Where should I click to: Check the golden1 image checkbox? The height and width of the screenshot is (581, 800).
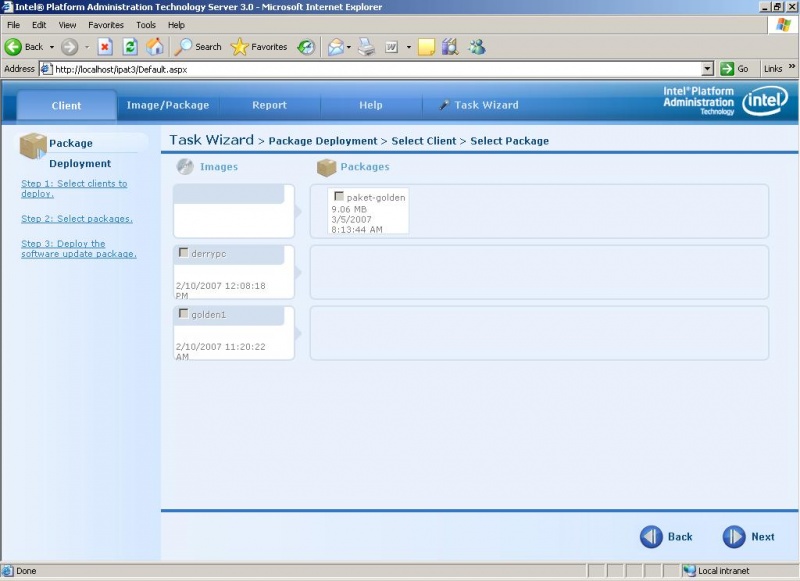[184, 314]
